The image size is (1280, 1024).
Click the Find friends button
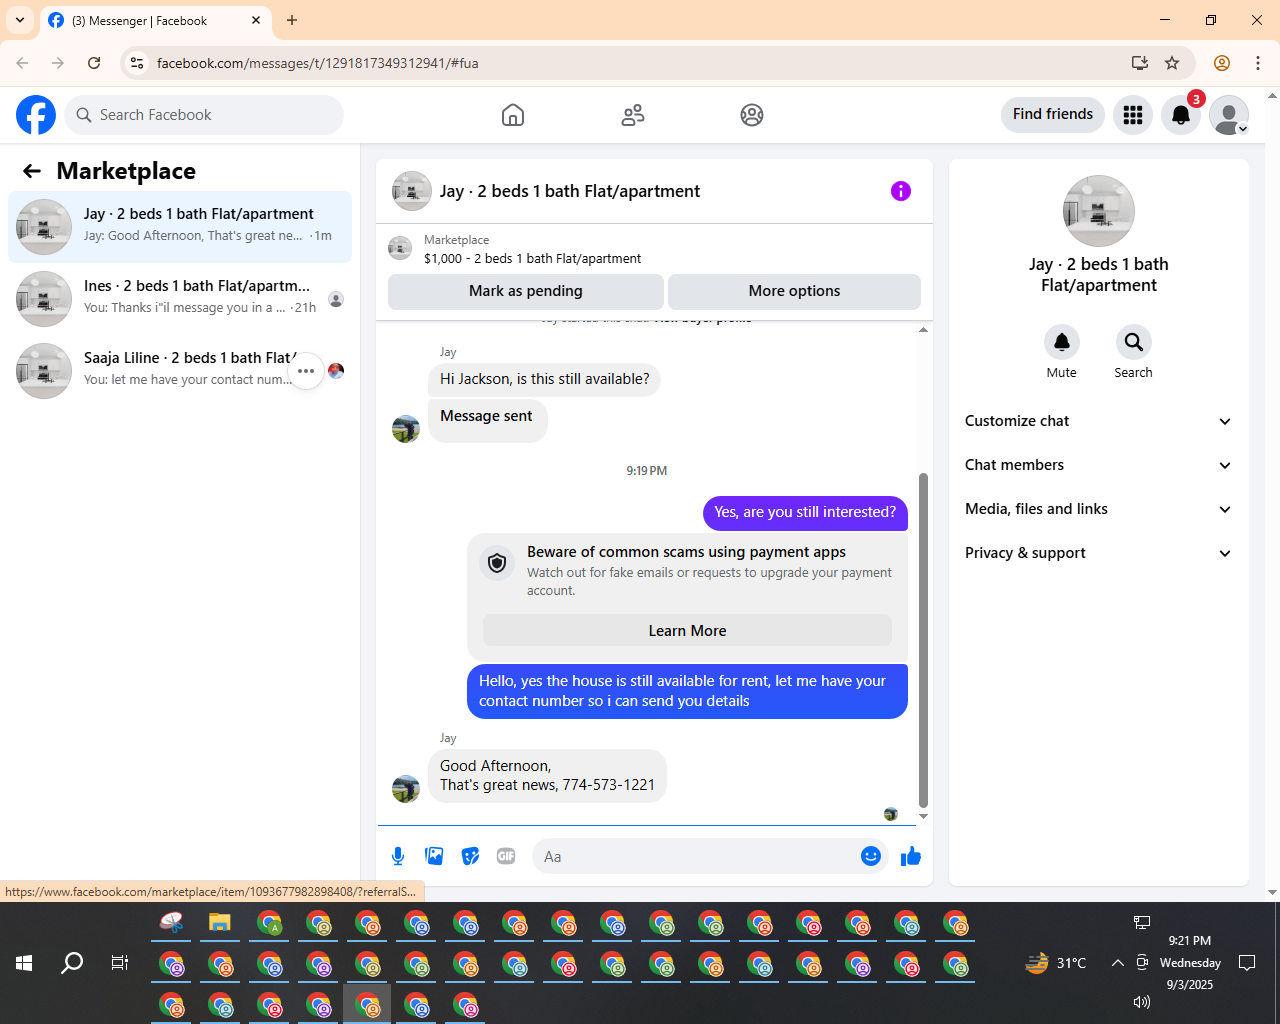[x=1053, y=115]
